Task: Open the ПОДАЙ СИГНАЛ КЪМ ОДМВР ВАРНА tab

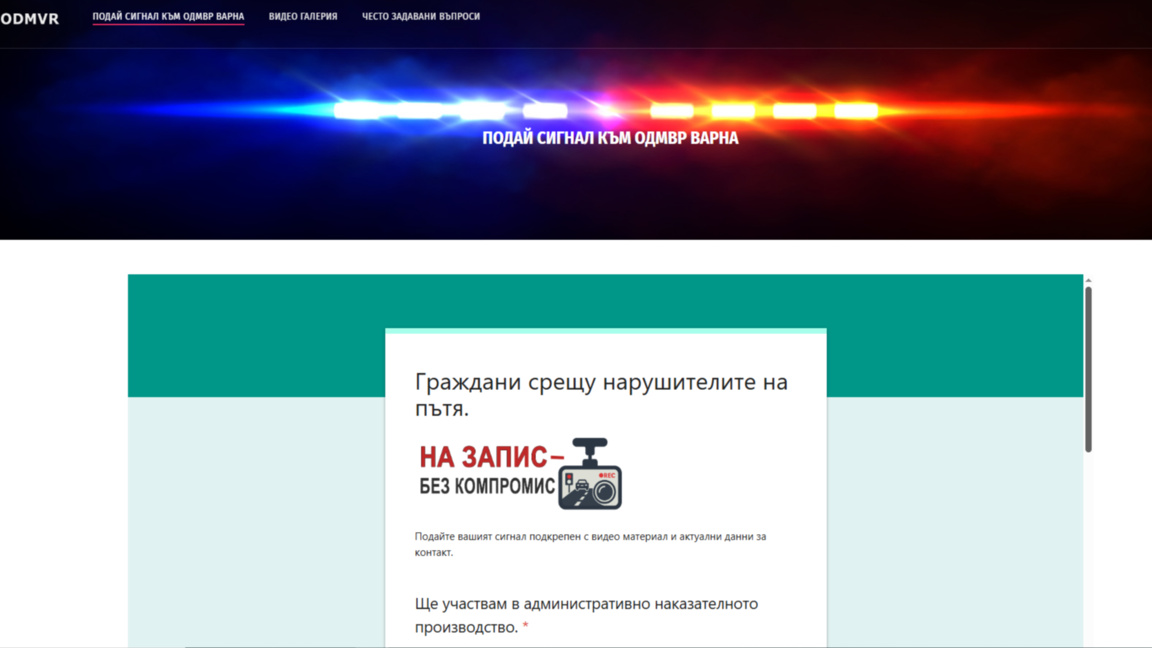Action: 168,16
